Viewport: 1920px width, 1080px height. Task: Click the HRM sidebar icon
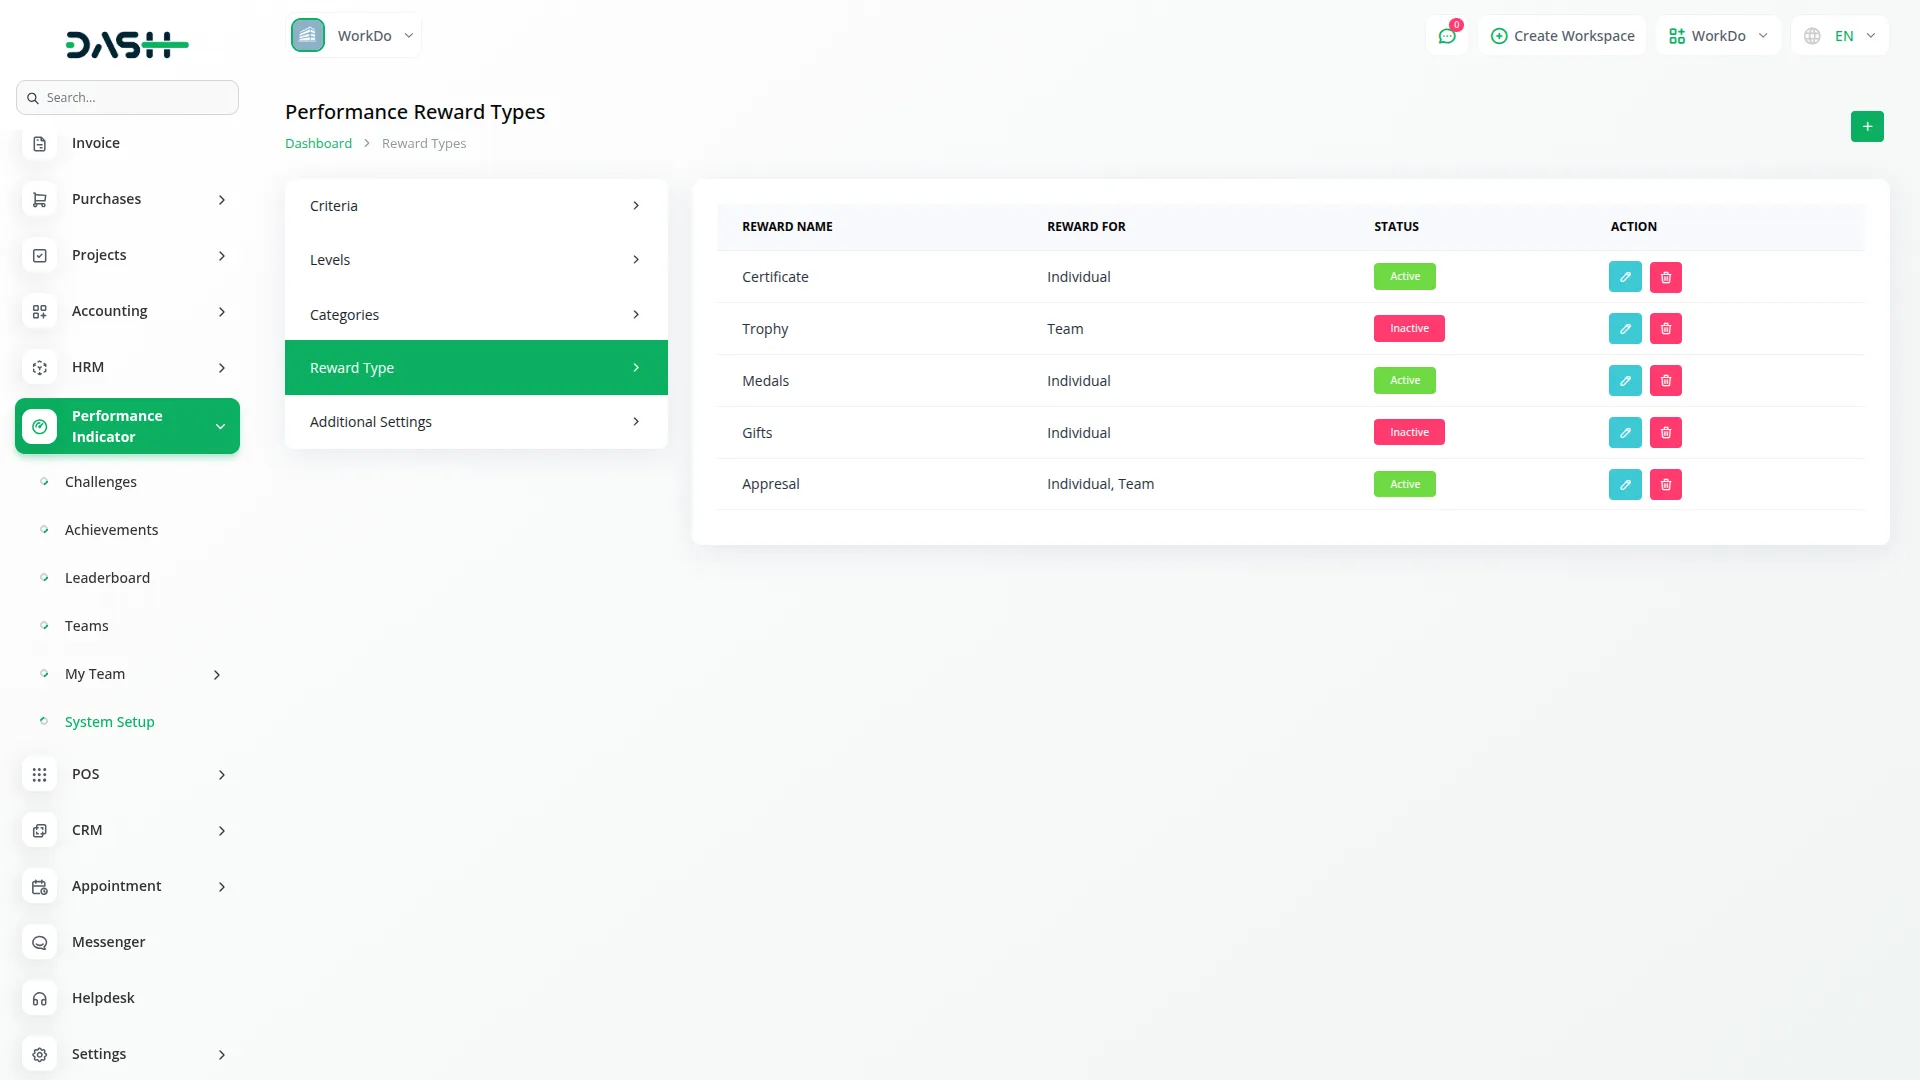[x=40, y=368]
